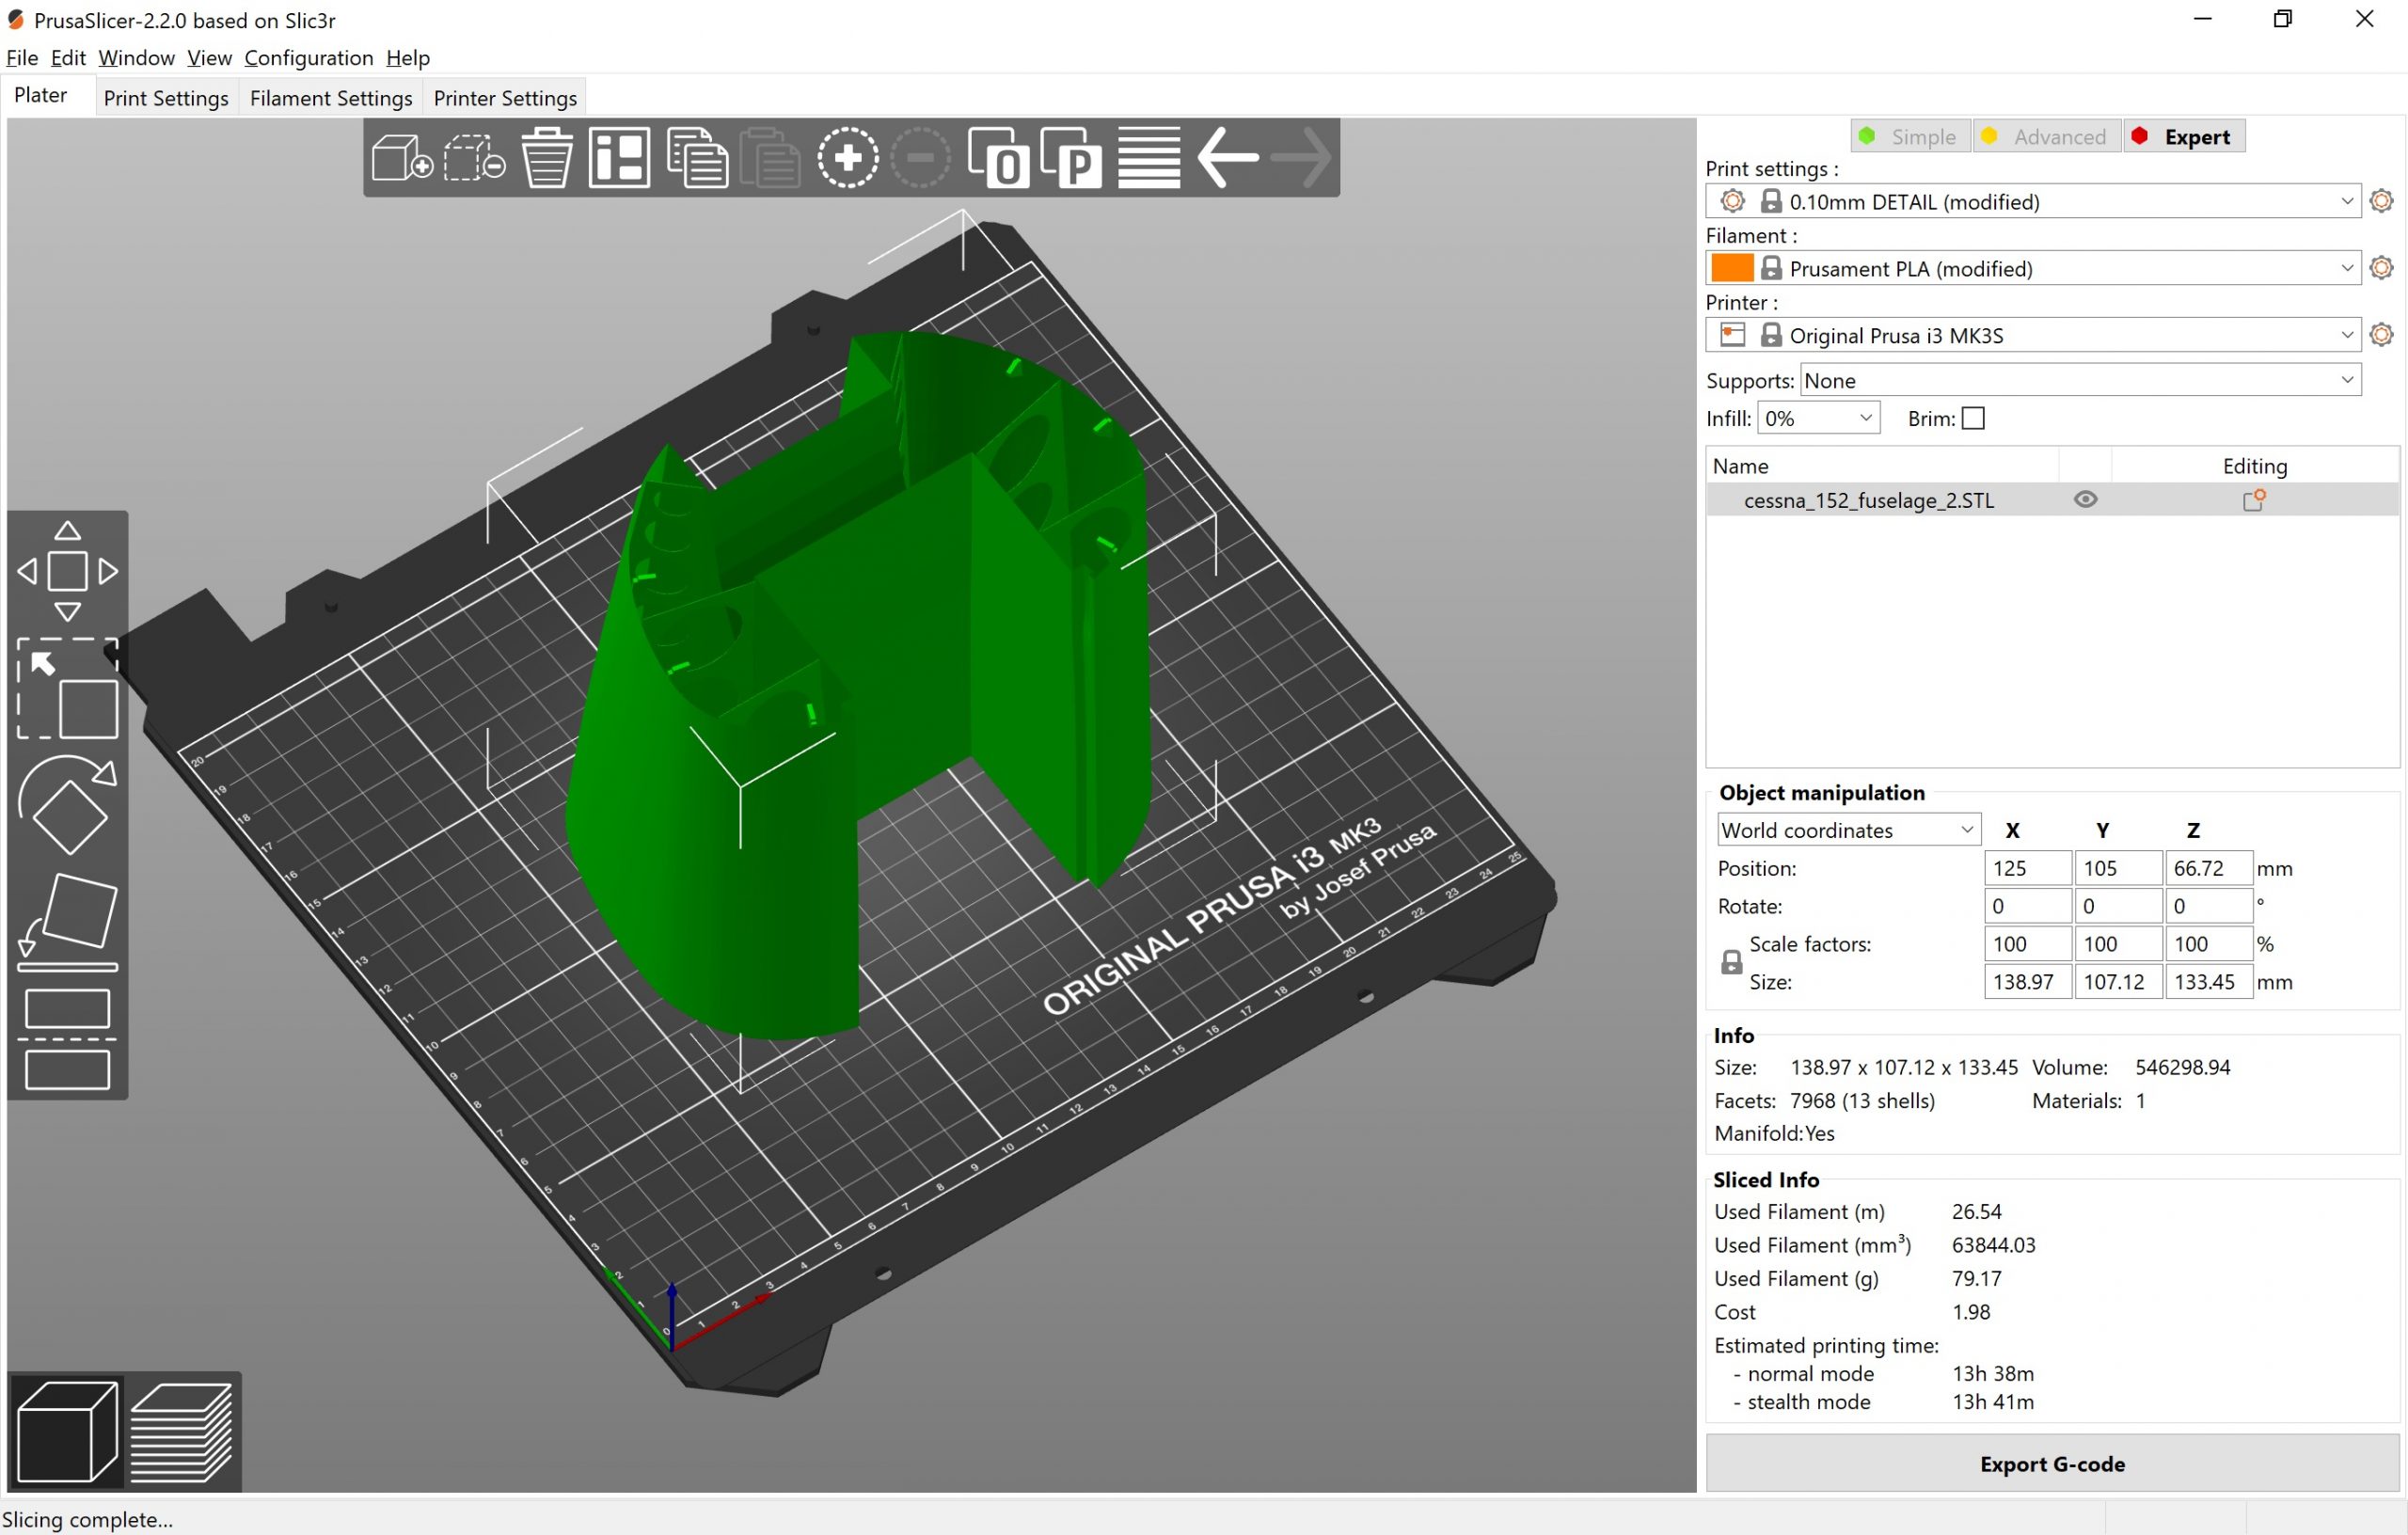Switch to sliced layers preview view
This screenshot has width=2408, height=1535.
[182, 1432]
